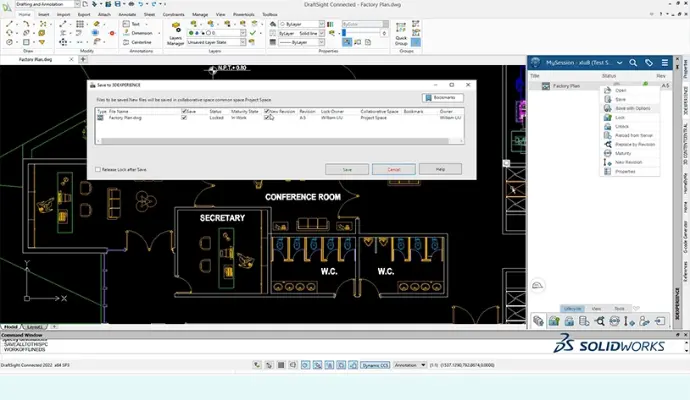Toggle the Save column header checkbox
Viewport: 690px width, 400px height.
pyautogui.click(x=184, y=111)
